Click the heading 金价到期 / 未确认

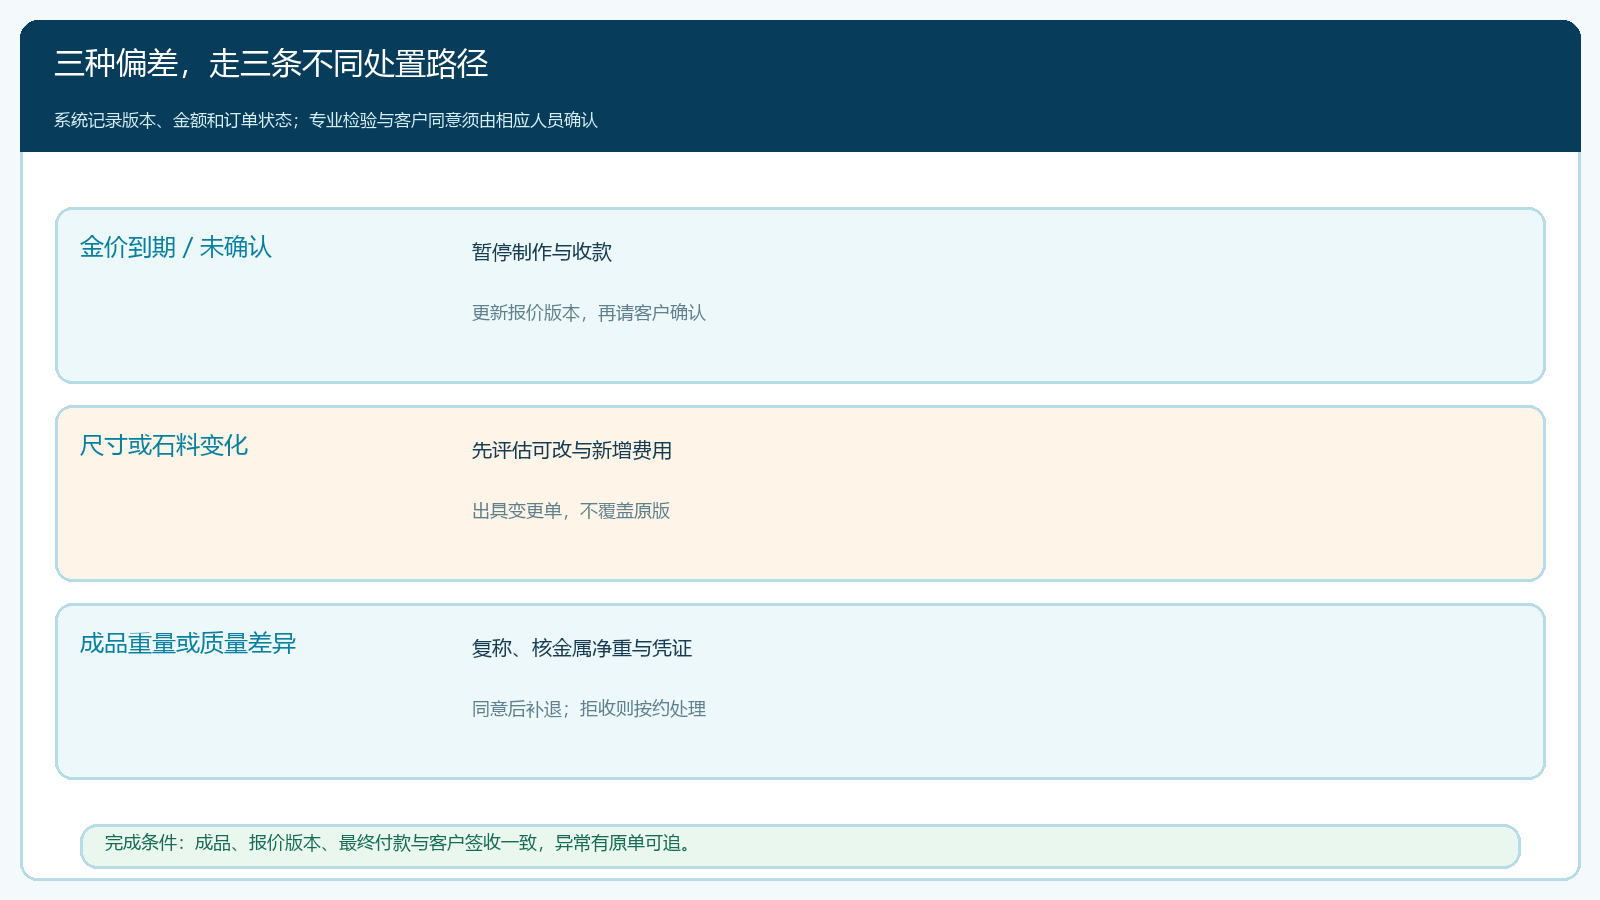pyautogui.click(x=176, y=247)
